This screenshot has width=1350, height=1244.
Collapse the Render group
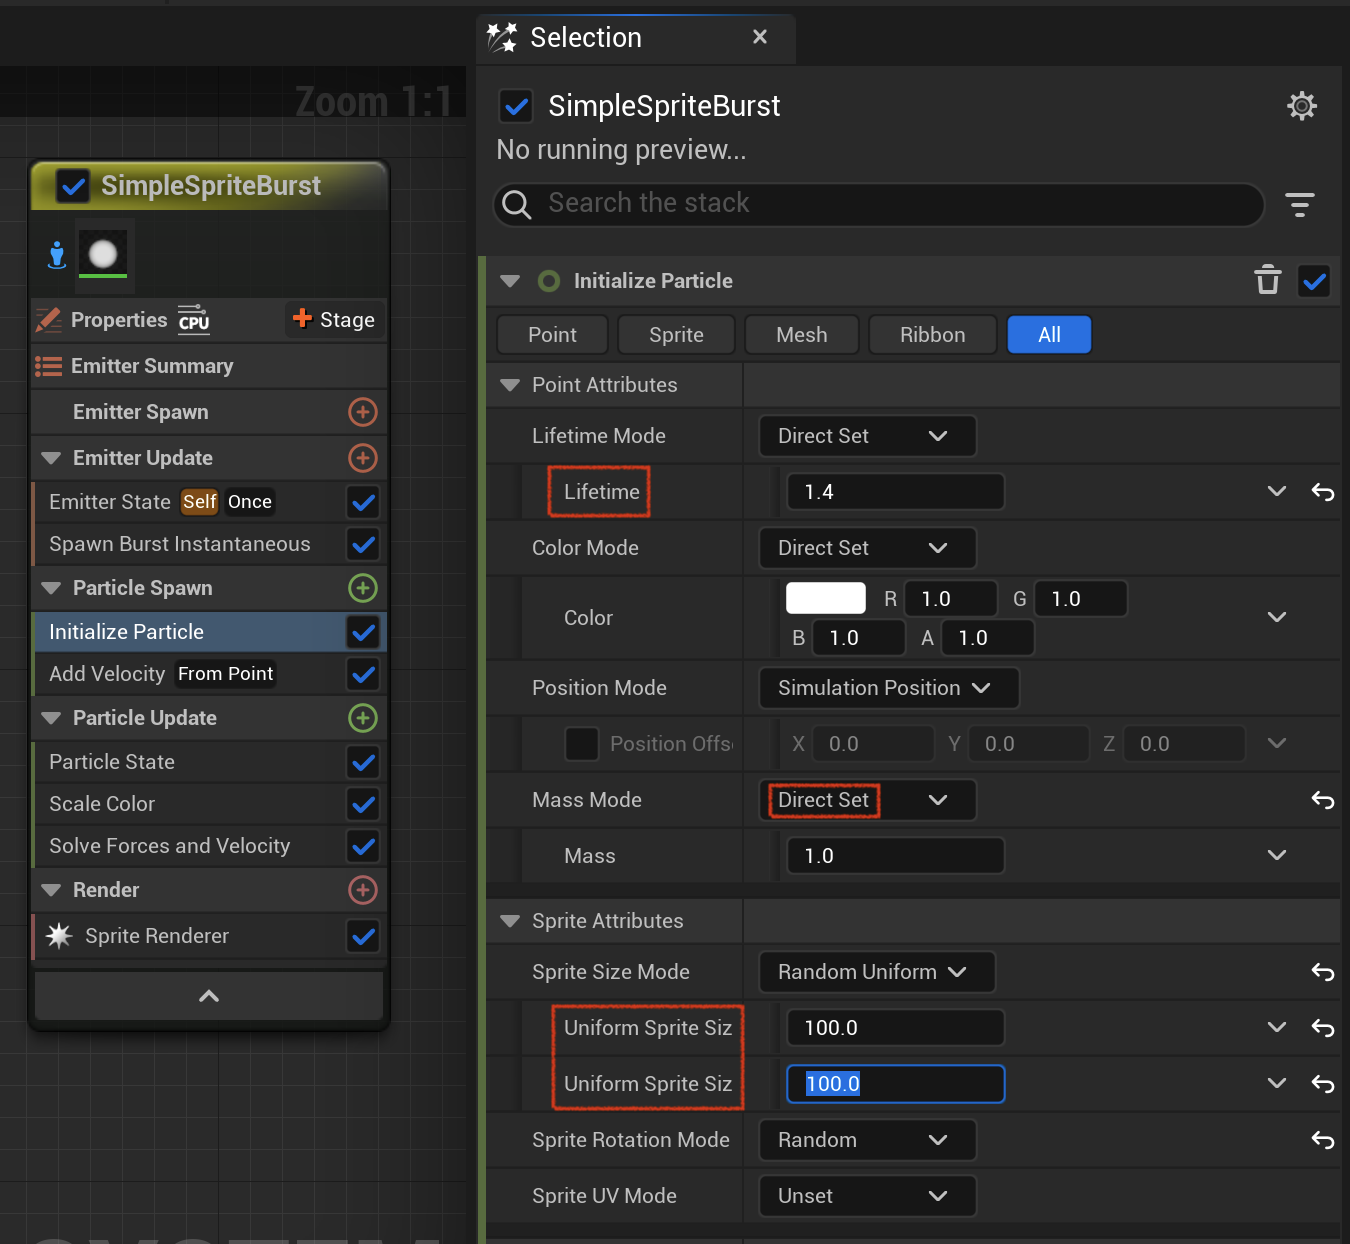(51, 890)
